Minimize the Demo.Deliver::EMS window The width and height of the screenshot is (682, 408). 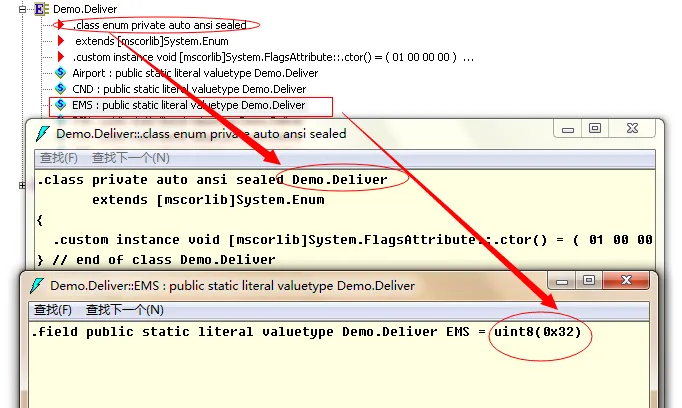[562, 281]
